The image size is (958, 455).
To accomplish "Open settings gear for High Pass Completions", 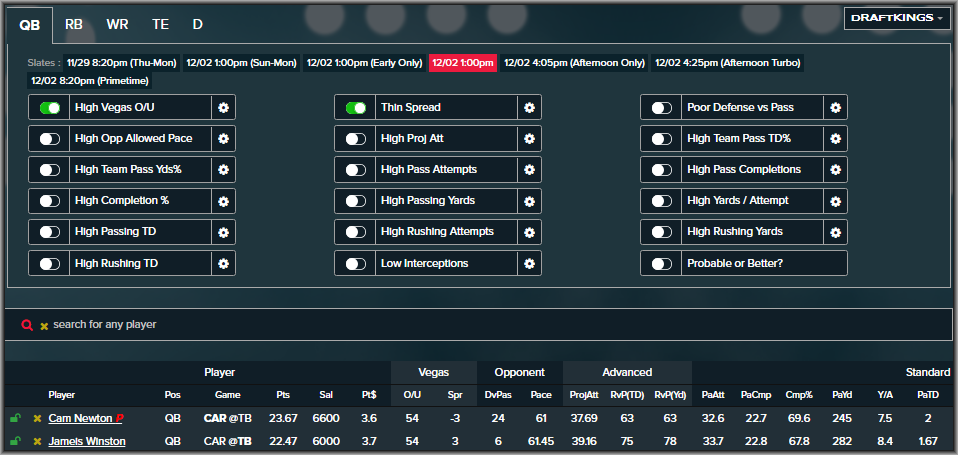I will point(836,170).
